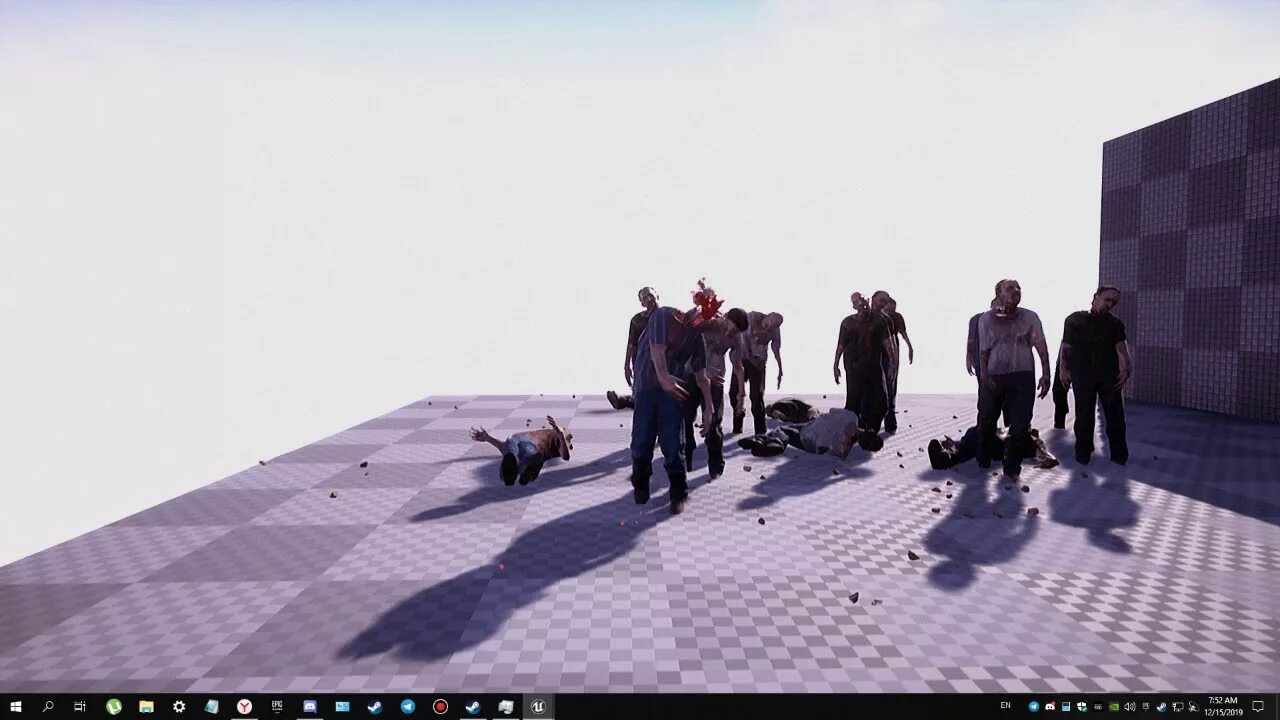Open File Explorer from the taskbar

point(146,706)
